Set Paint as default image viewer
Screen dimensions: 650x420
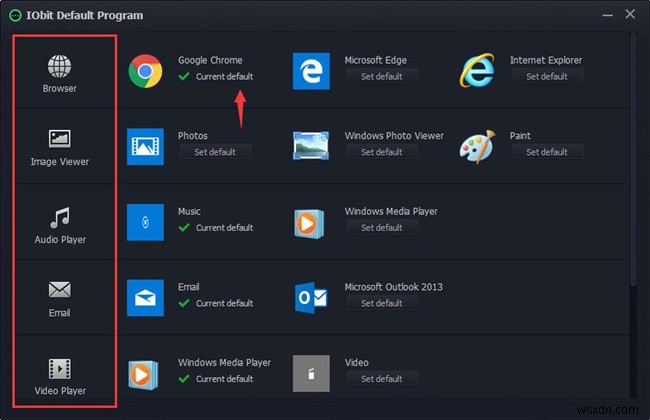(547, 152)
